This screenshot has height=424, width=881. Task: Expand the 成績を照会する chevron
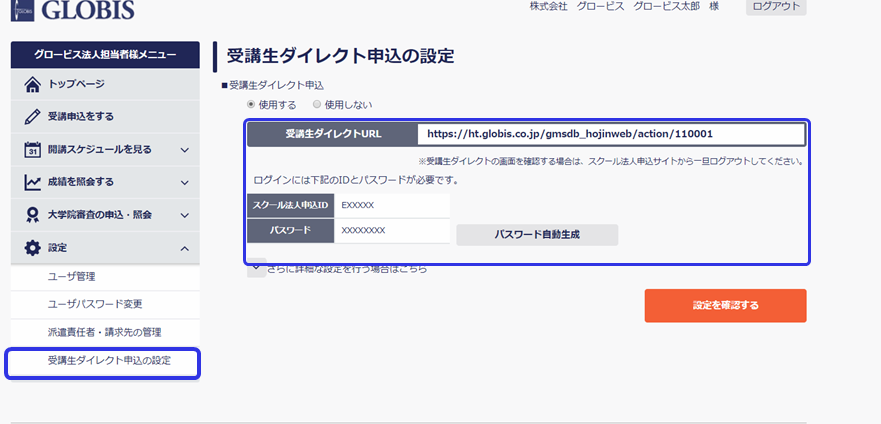(184, 183)
